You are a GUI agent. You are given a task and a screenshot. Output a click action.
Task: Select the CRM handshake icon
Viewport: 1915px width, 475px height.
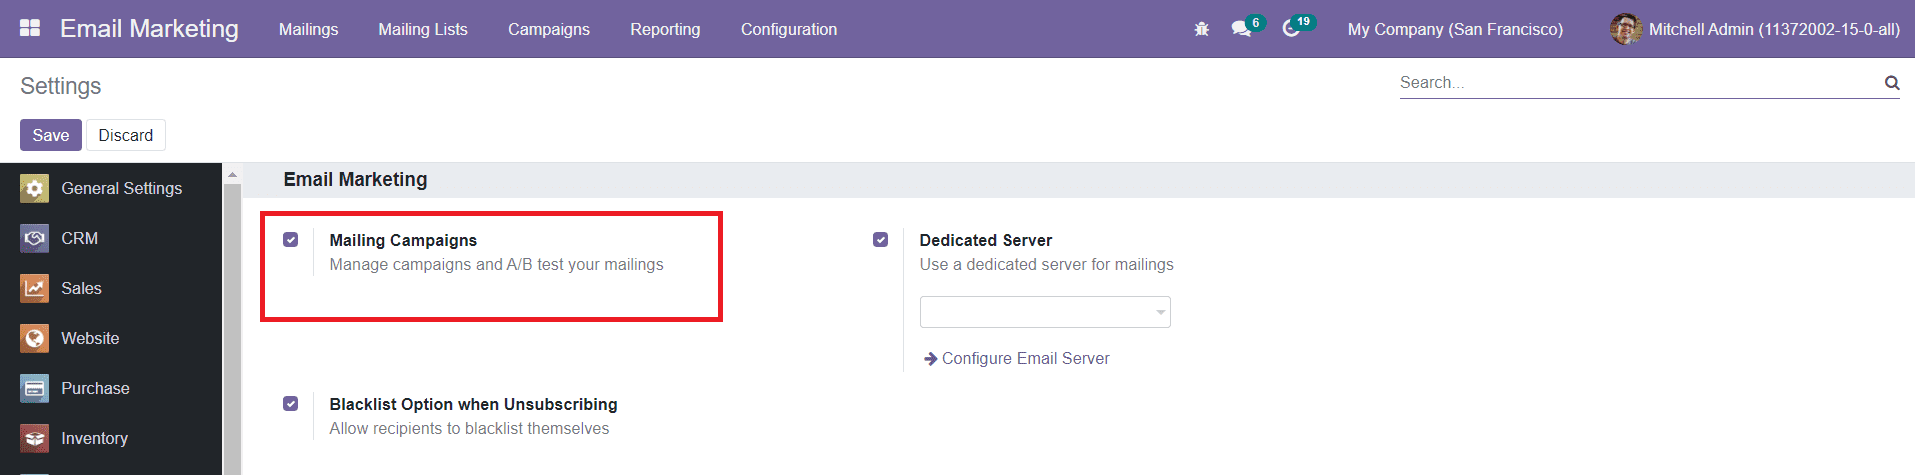(35, 238)
